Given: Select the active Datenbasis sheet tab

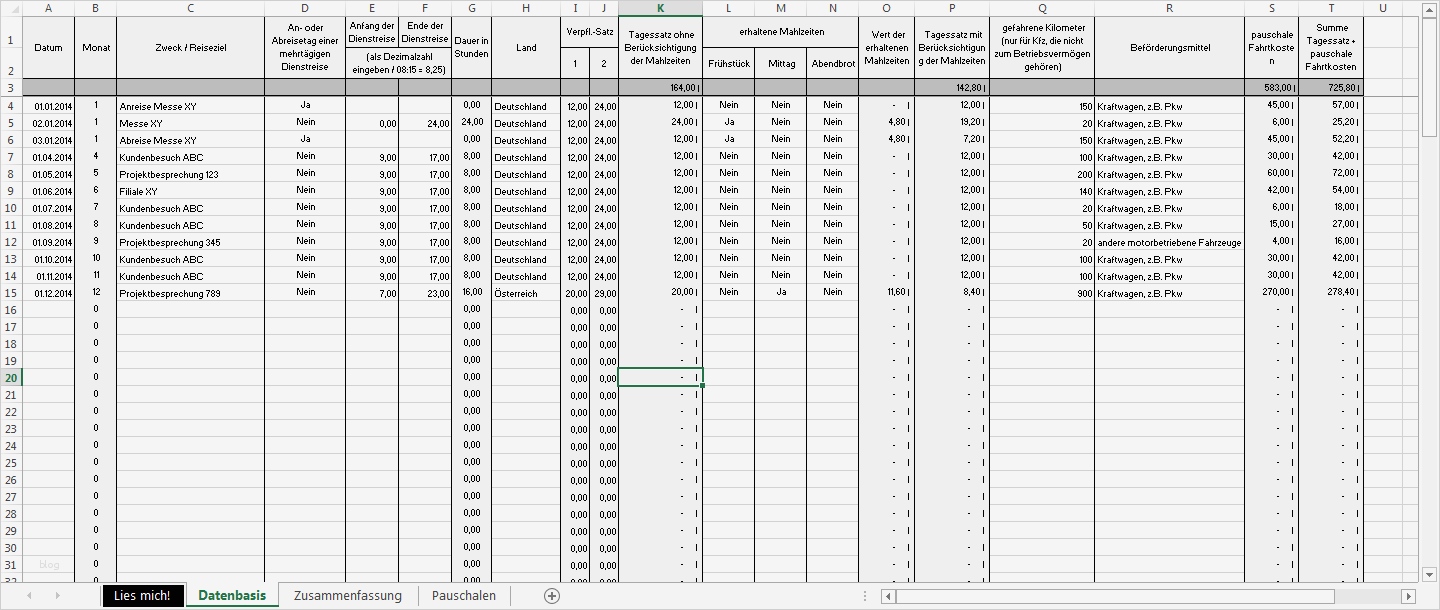Looking at the screenshot, I should tap(232, 595).
